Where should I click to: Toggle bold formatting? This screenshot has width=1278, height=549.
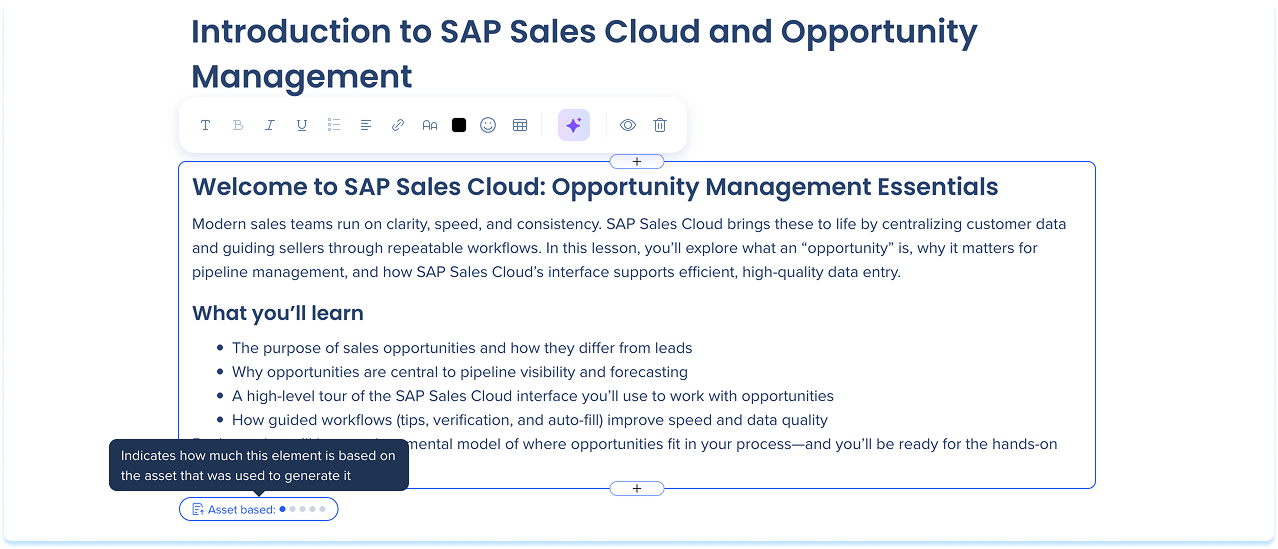pyautogui.click(x=238, y=125)
